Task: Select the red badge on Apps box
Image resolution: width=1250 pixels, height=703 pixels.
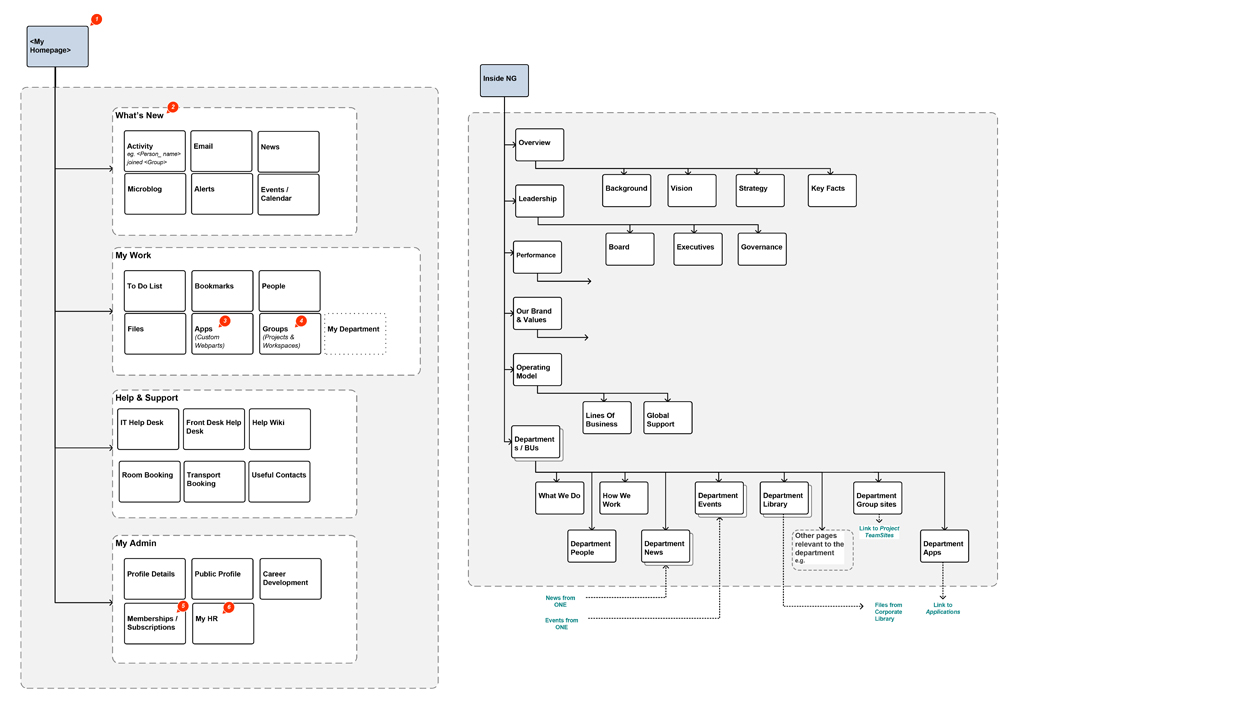Action: (225, 321)
